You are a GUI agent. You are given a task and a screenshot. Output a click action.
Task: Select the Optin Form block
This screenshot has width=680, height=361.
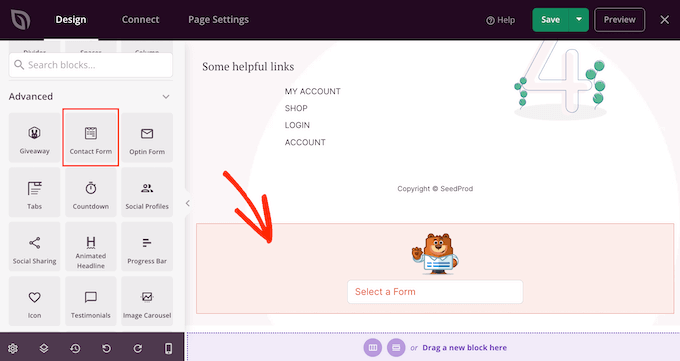click(x=147, y=138)
